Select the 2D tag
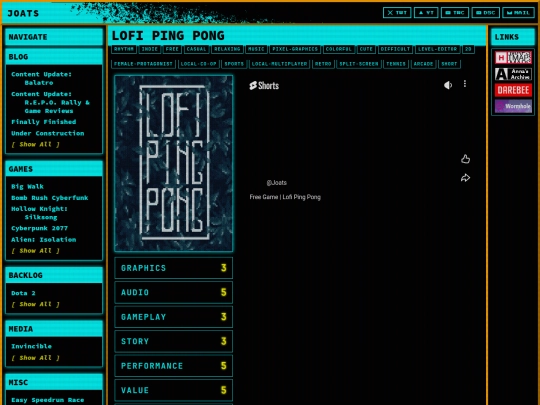Screen dimensions: 540x405 468,49
